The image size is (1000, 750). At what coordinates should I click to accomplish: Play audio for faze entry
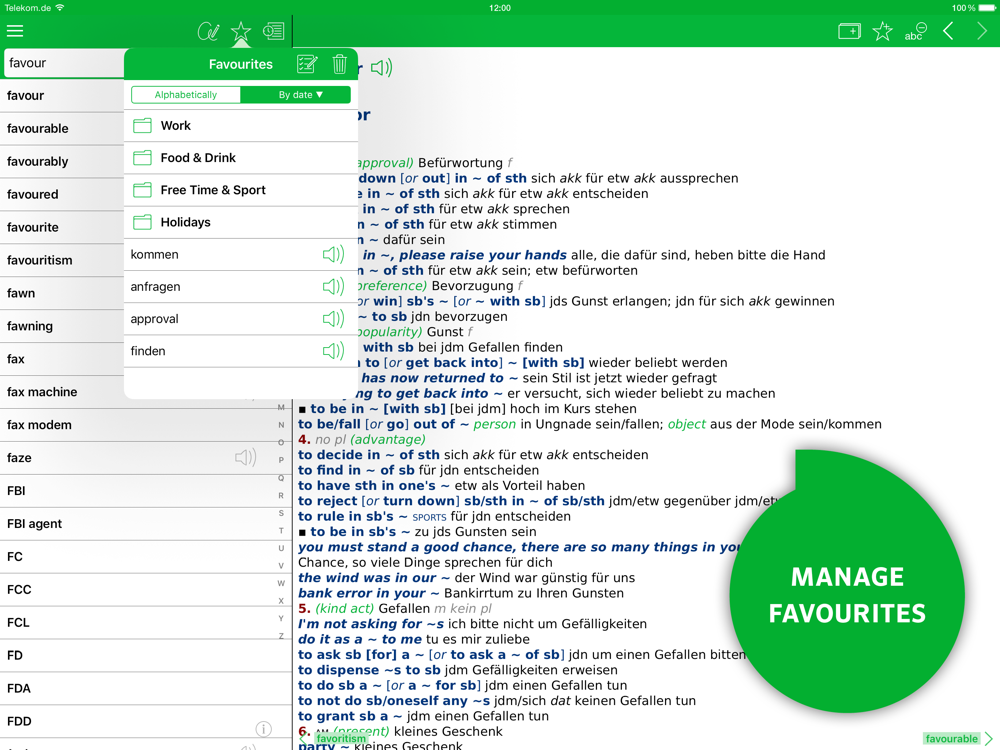point(246,457)
